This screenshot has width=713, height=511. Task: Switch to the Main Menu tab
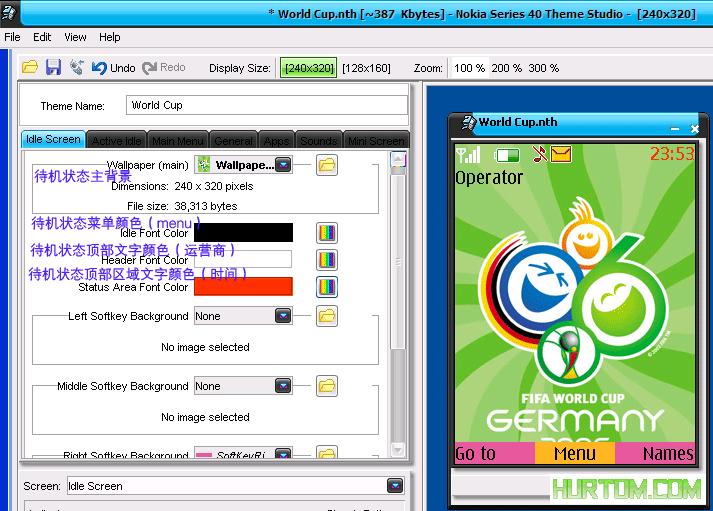(178, 140)
